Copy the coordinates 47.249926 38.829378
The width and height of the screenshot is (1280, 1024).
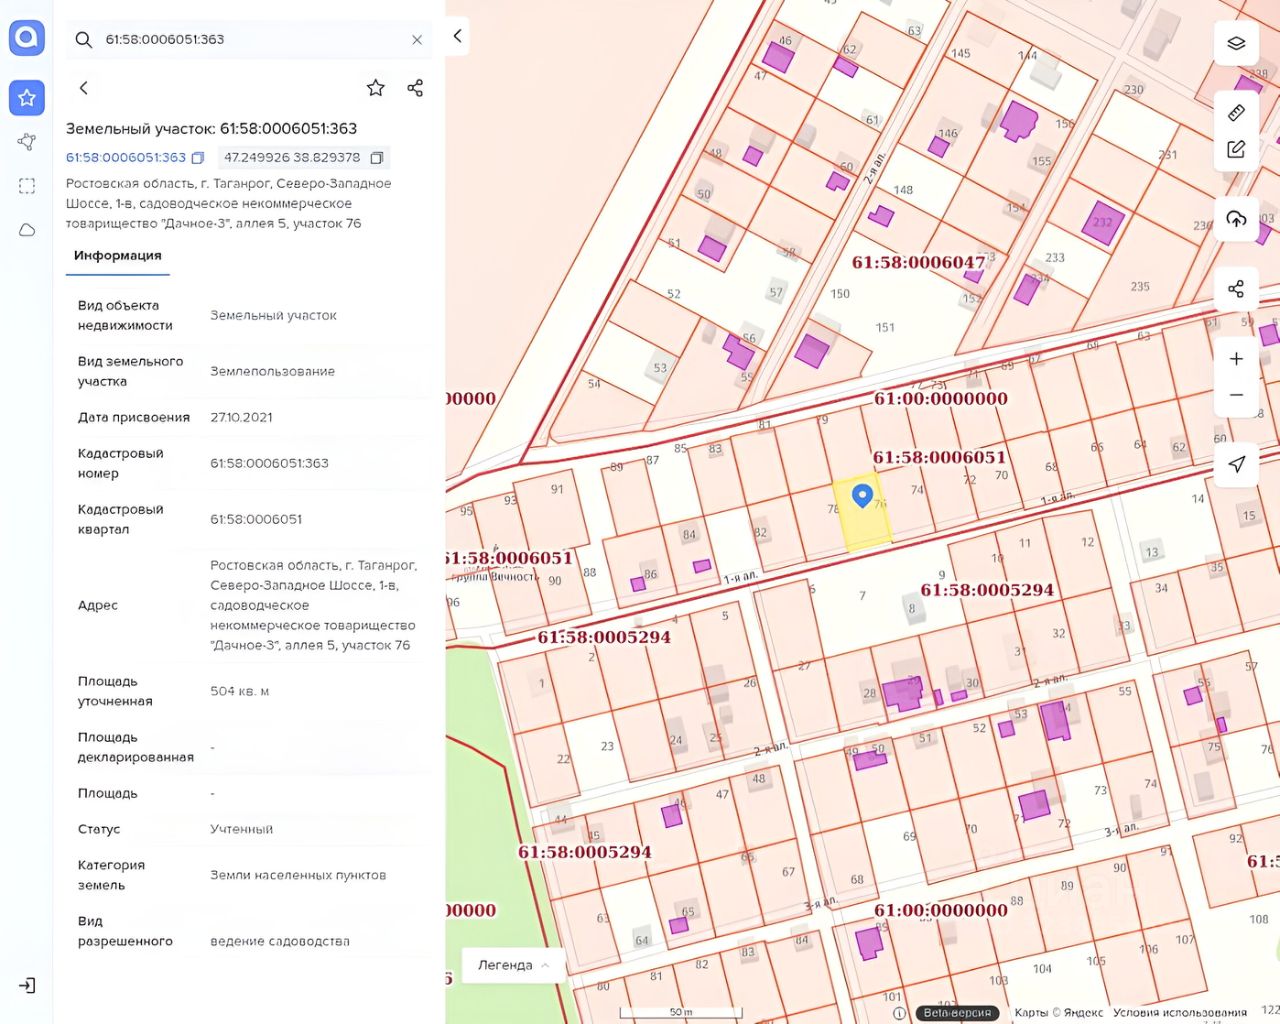(x=377, y=158)
